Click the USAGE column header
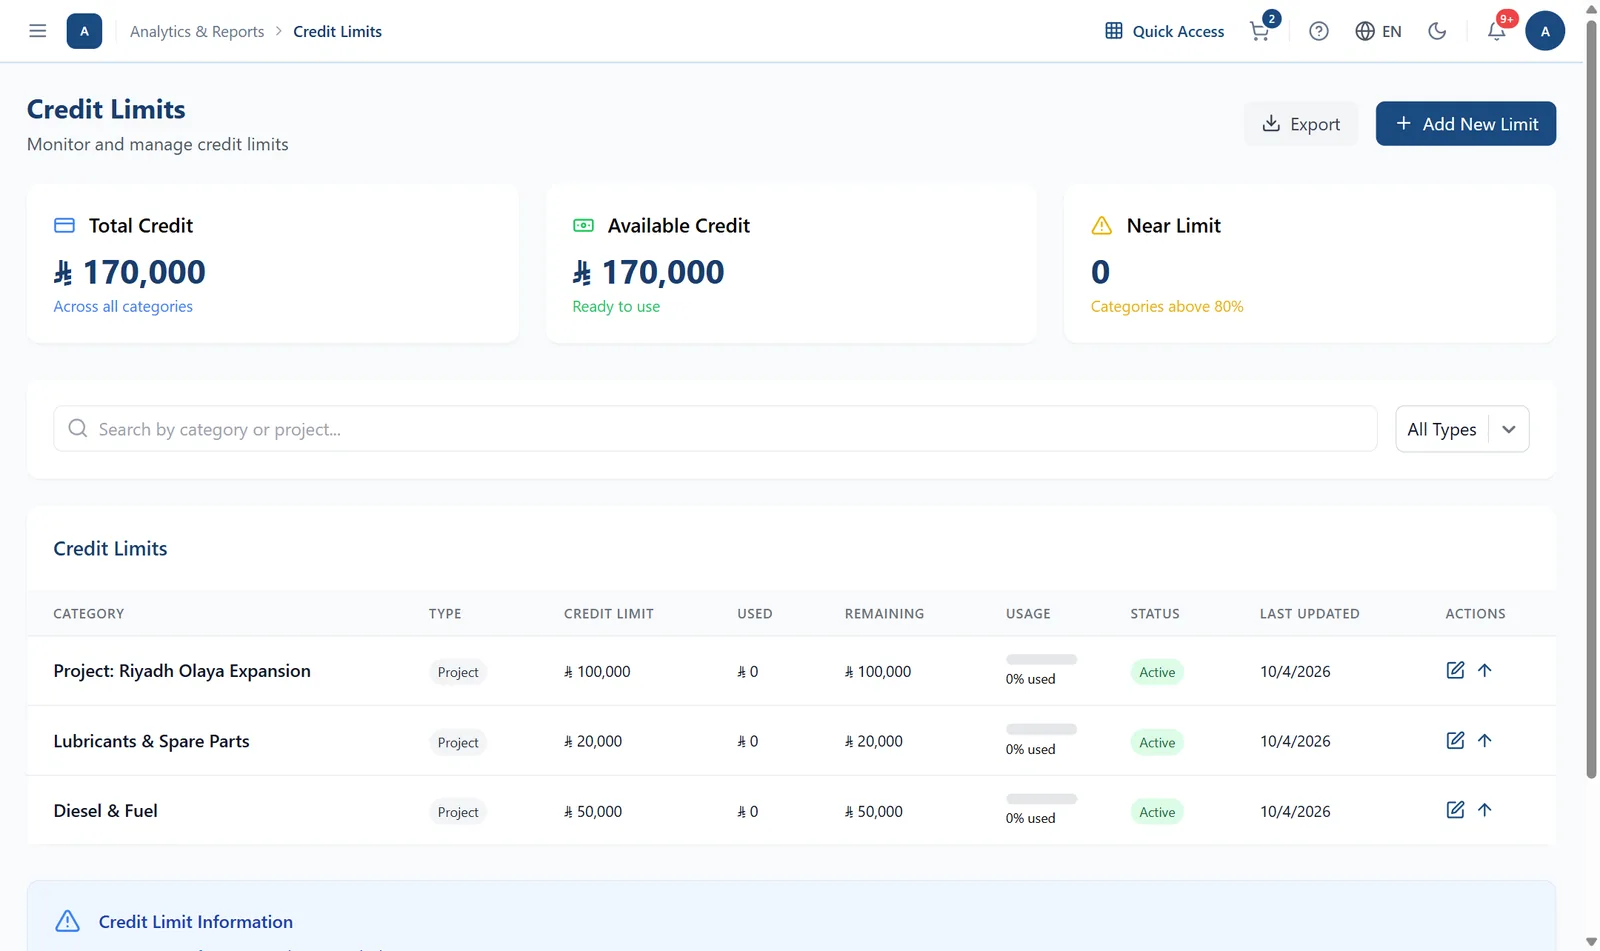Image resolution: width=1600 pixels, height=951 pixels. 1028,613
